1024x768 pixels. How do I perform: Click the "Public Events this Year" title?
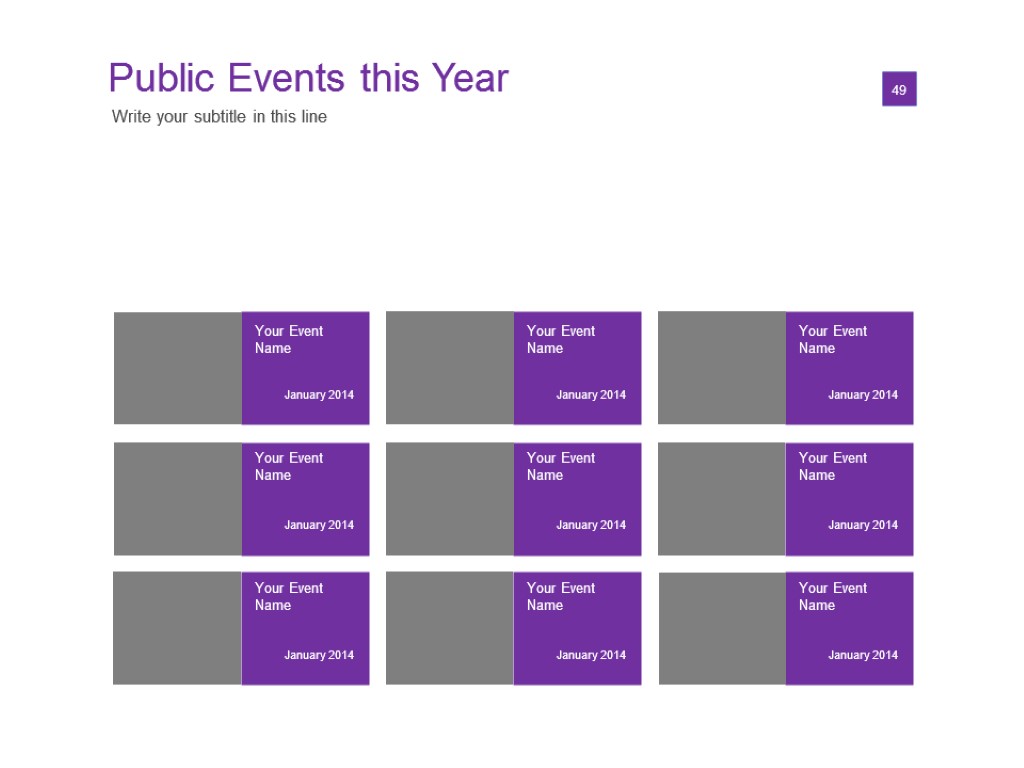coord(308,78)
